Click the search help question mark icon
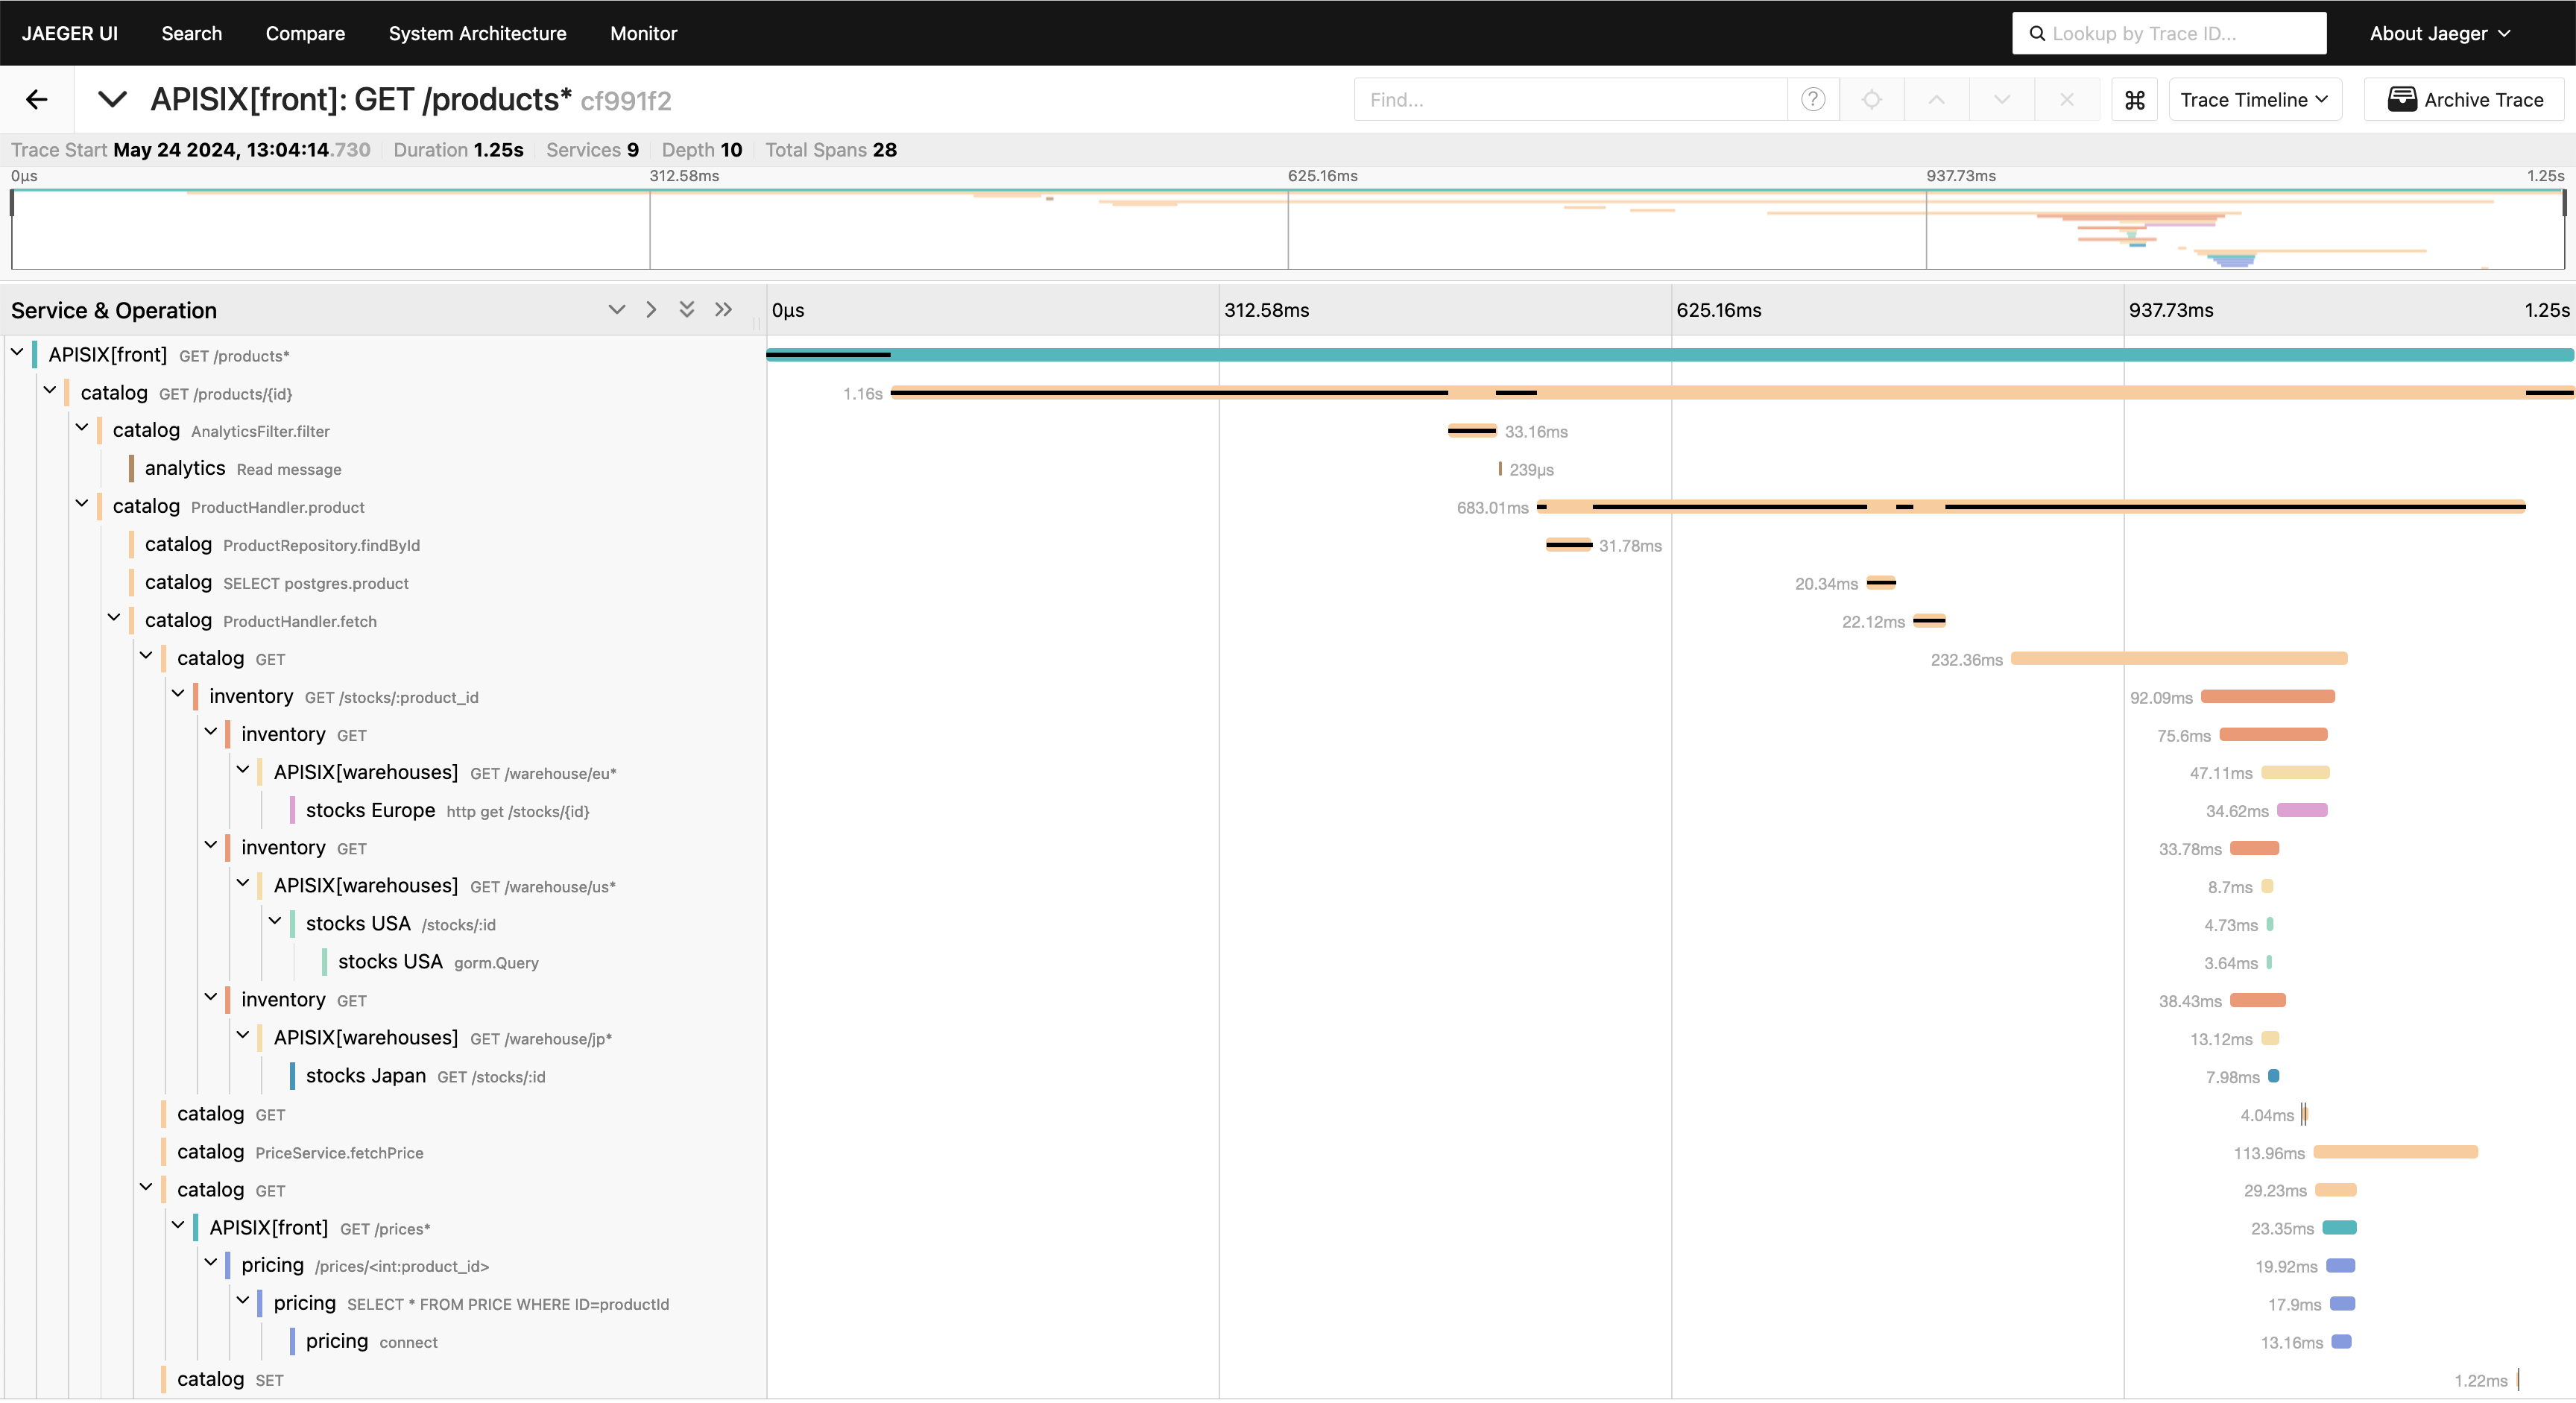The image size is (2576, 1403). (x=1812, y=99)
